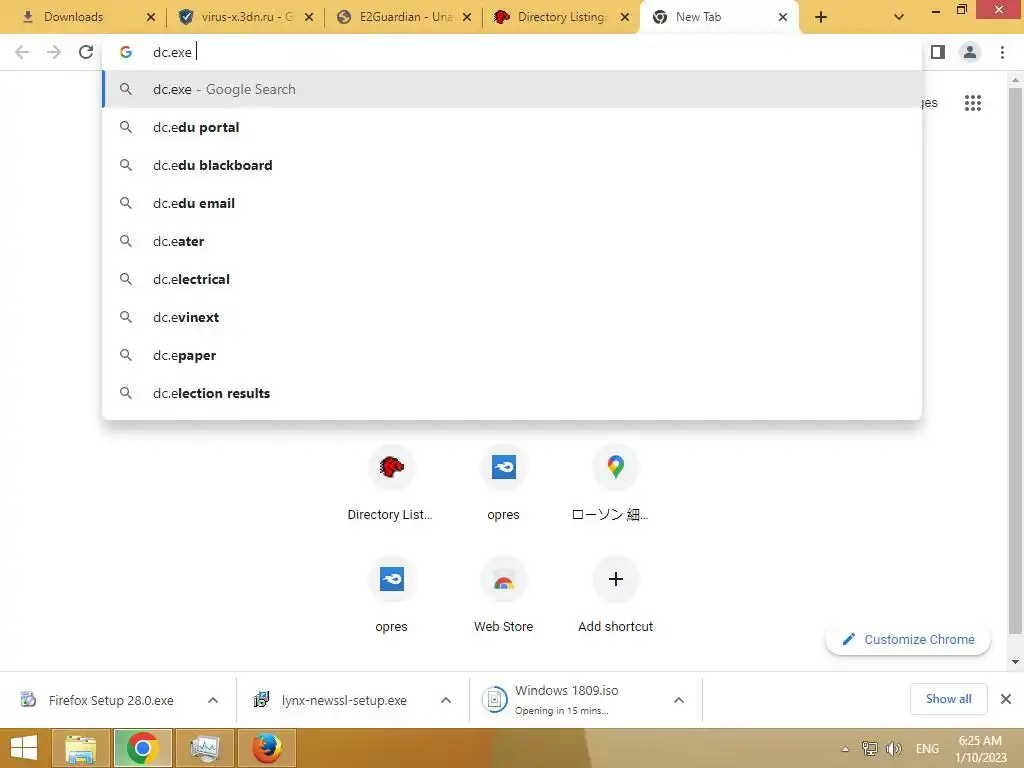Expand Windows 1809.iso download options
1024x768 pixels.
click(x=679, y=700)
